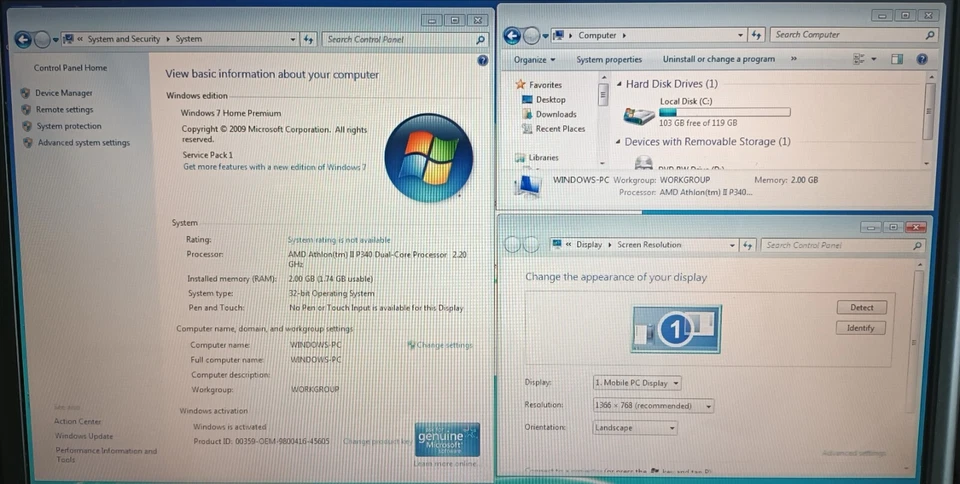Click Device Manager link text

pos(64,93)
